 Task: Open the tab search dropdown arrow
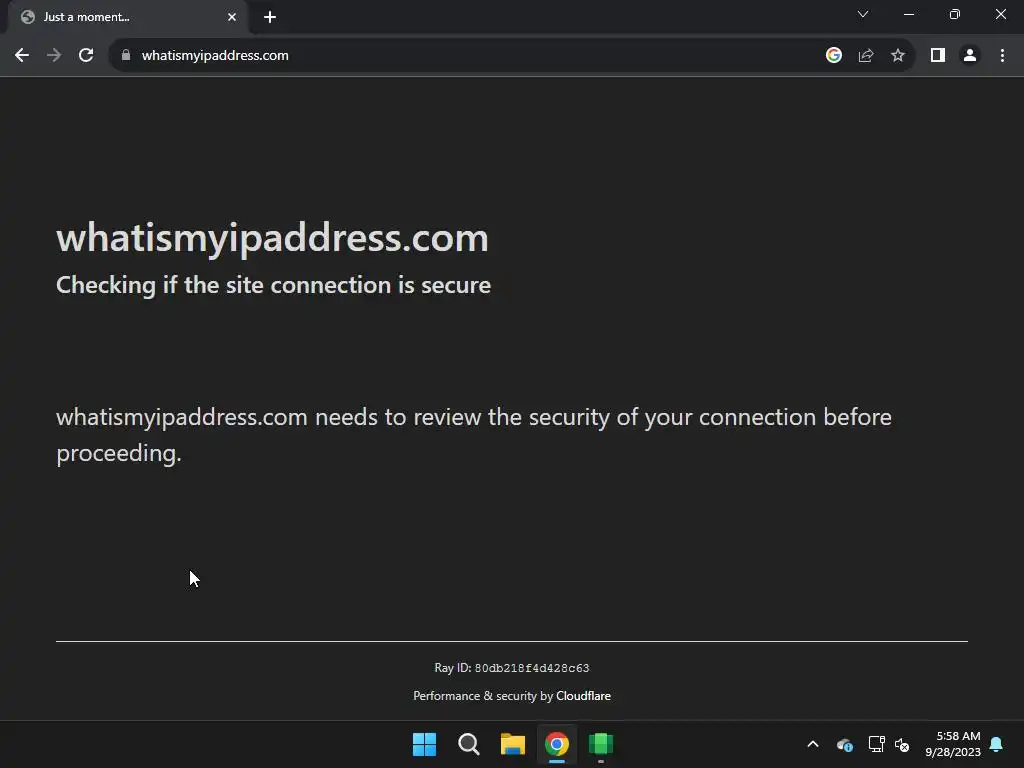(863, 14)
